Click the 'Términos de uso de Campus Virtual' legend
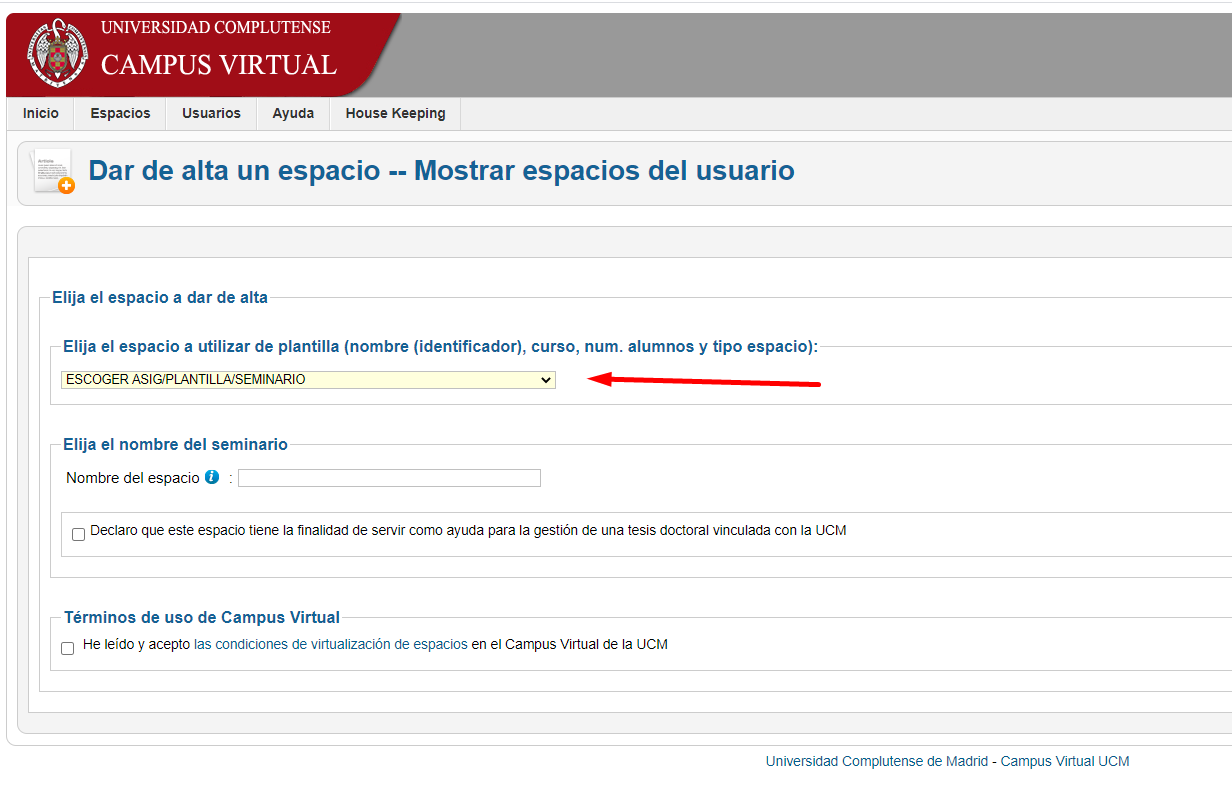1232x804 pixels. pyautogui.click(x=202, y=617)
